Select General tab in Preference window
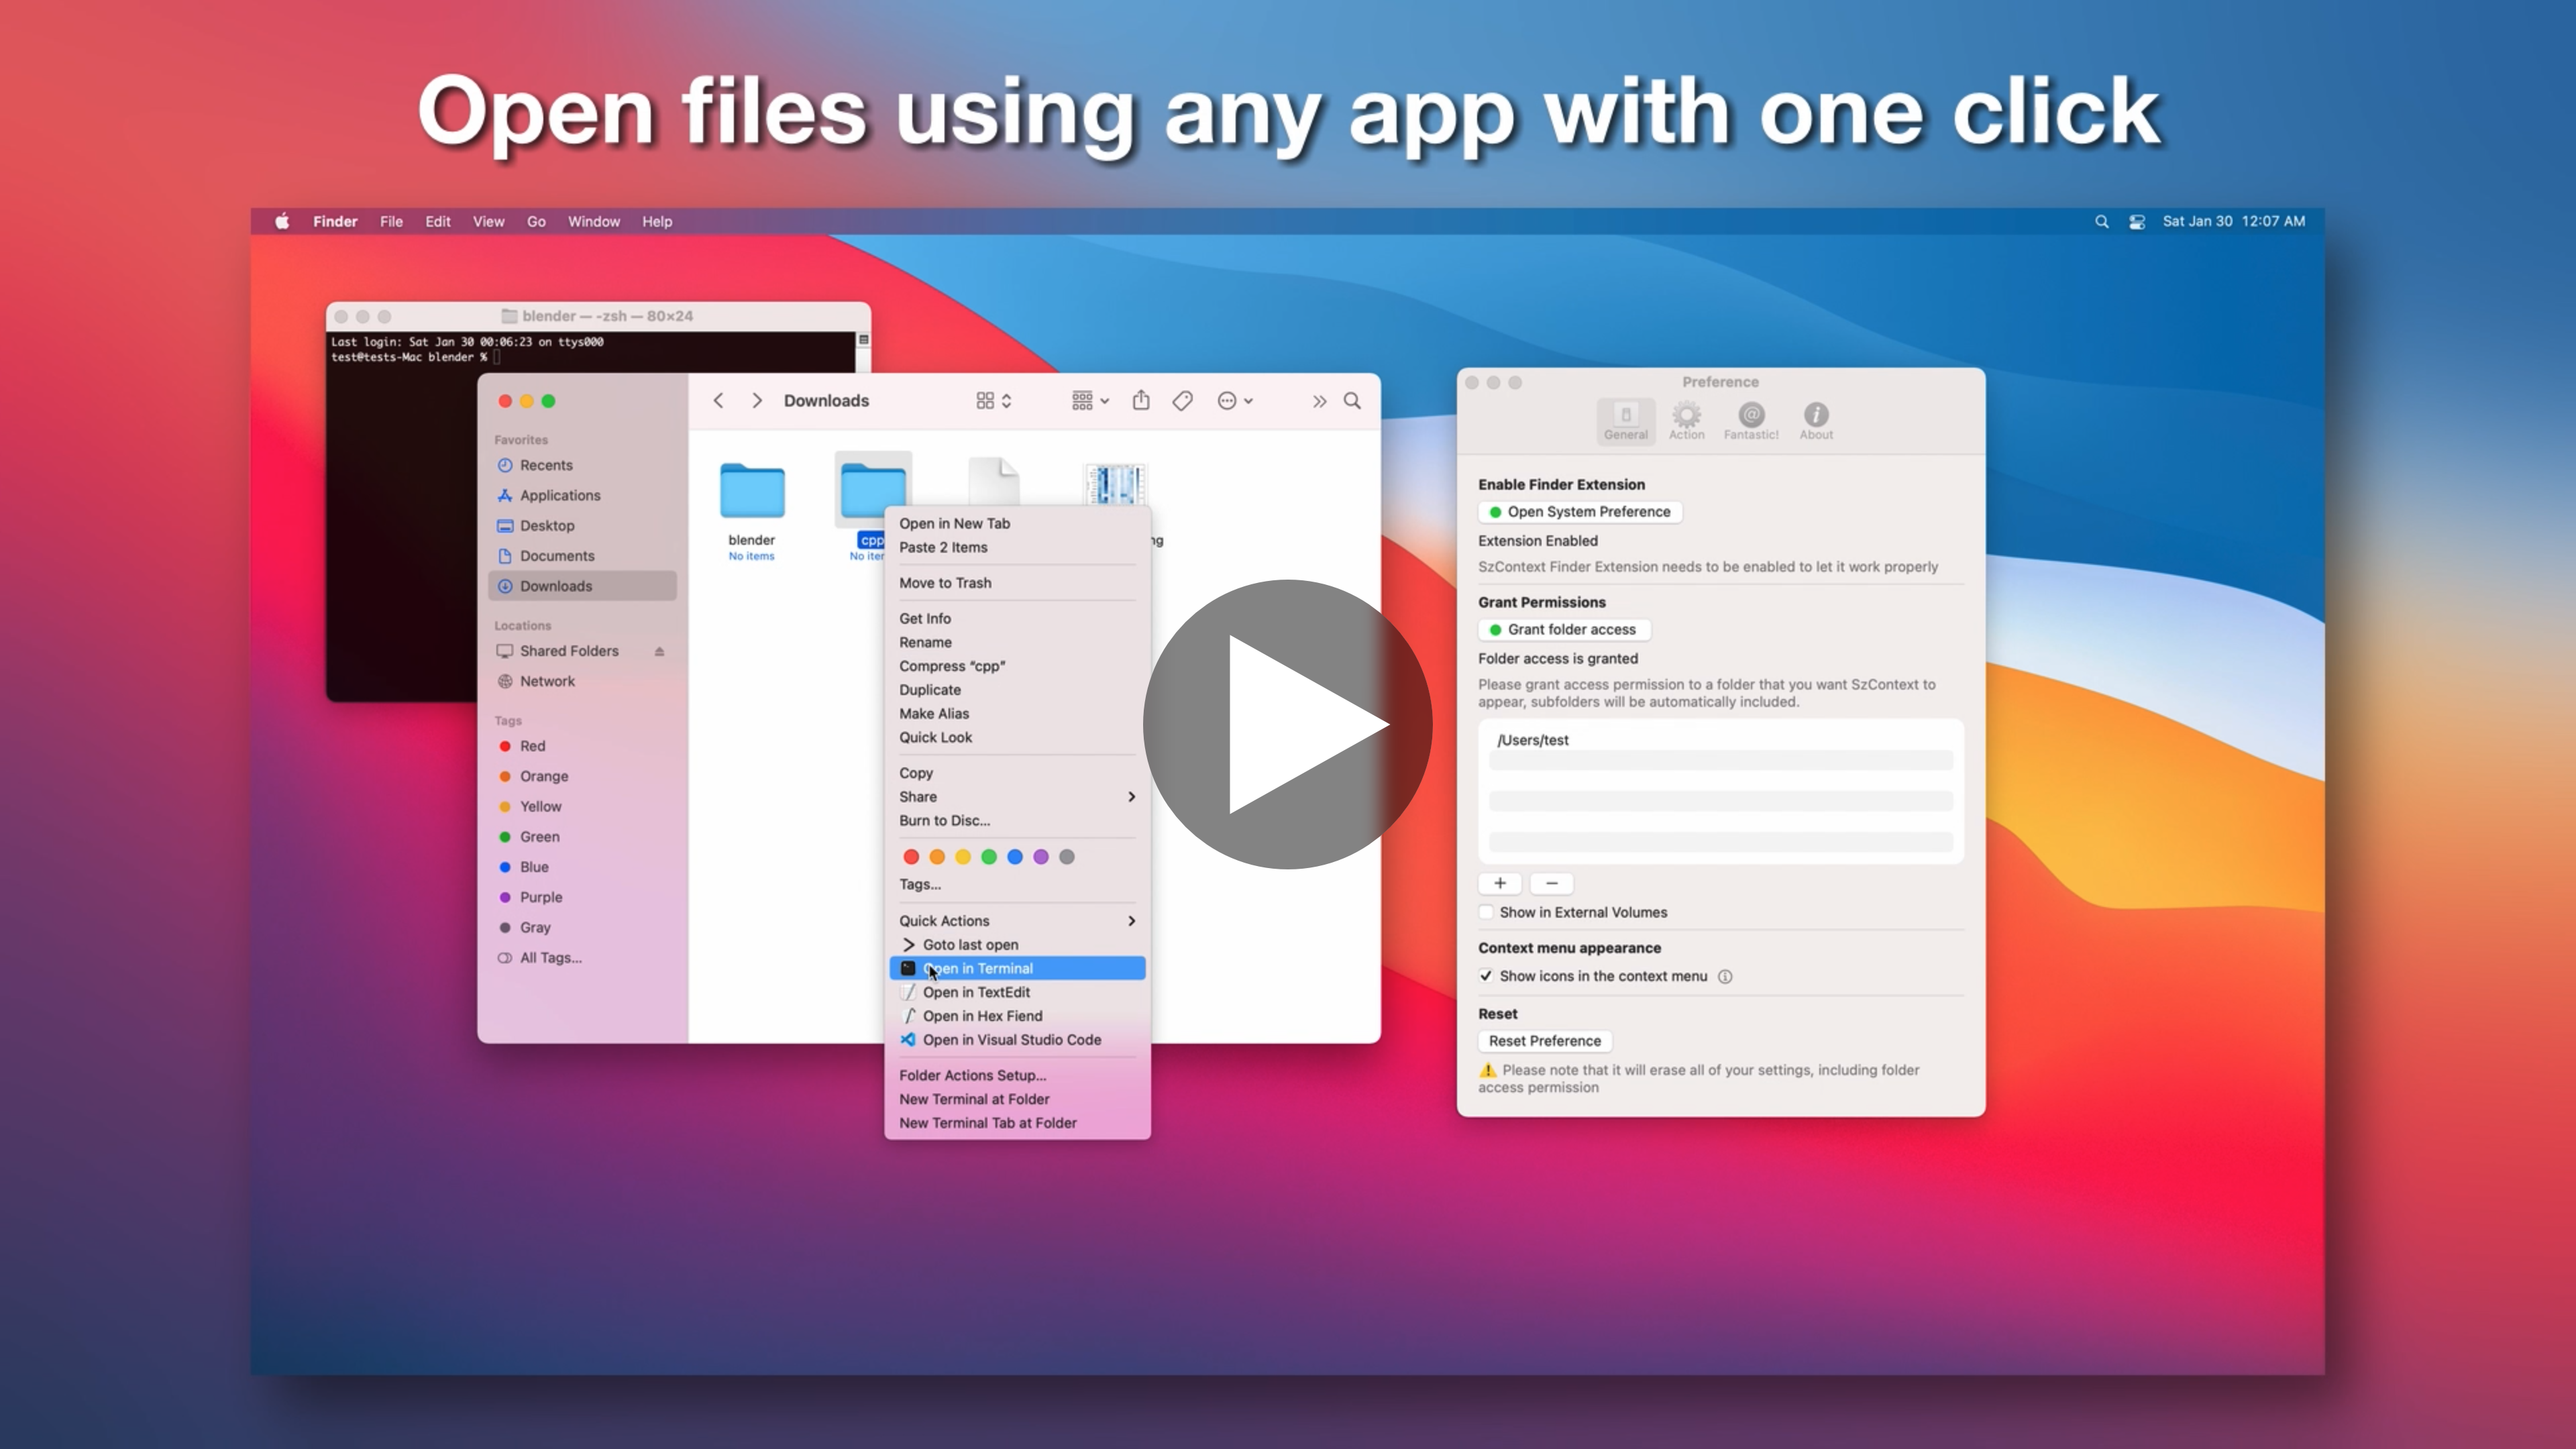 click(1626, 421)
